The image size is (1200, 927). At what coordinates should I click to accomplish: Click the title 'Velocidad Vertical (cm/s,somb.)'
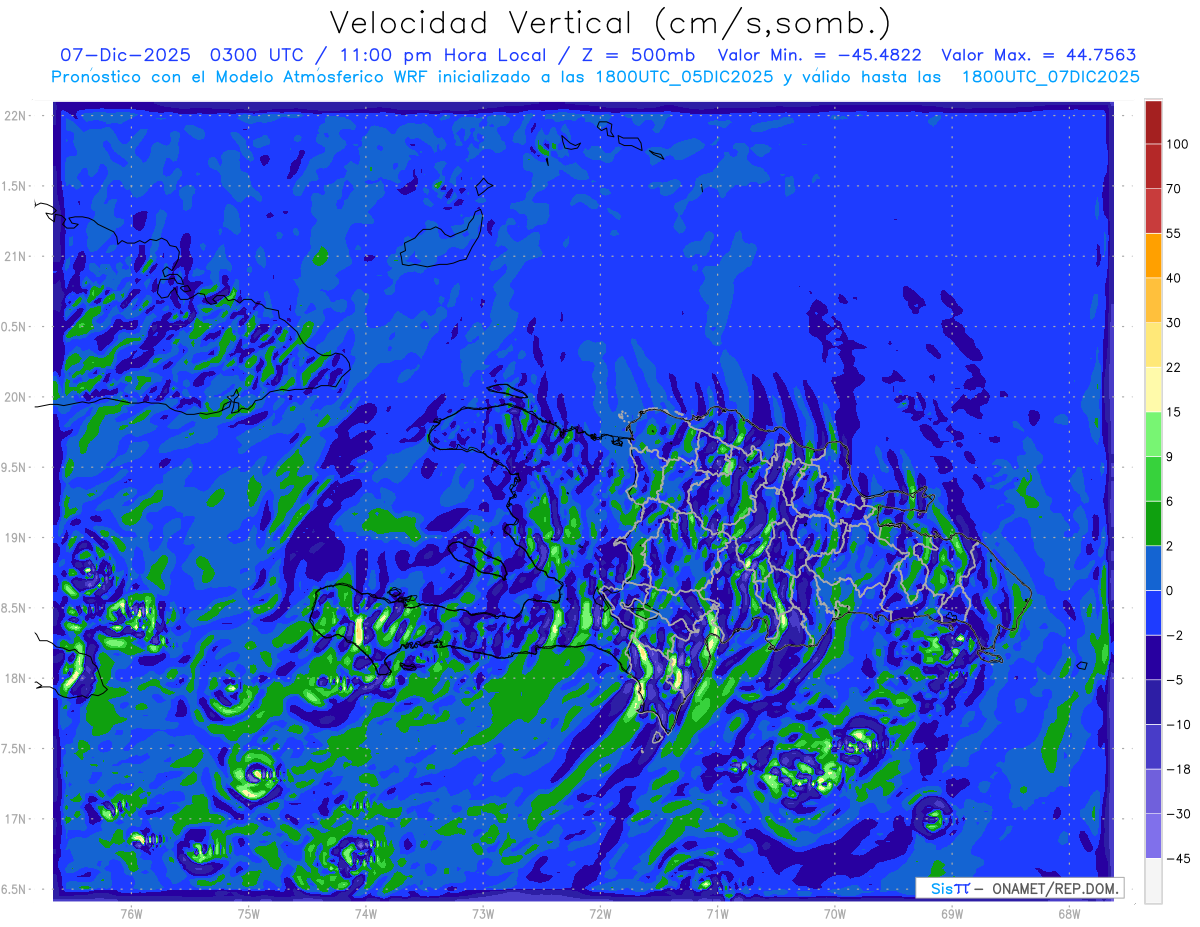point(610,23)
